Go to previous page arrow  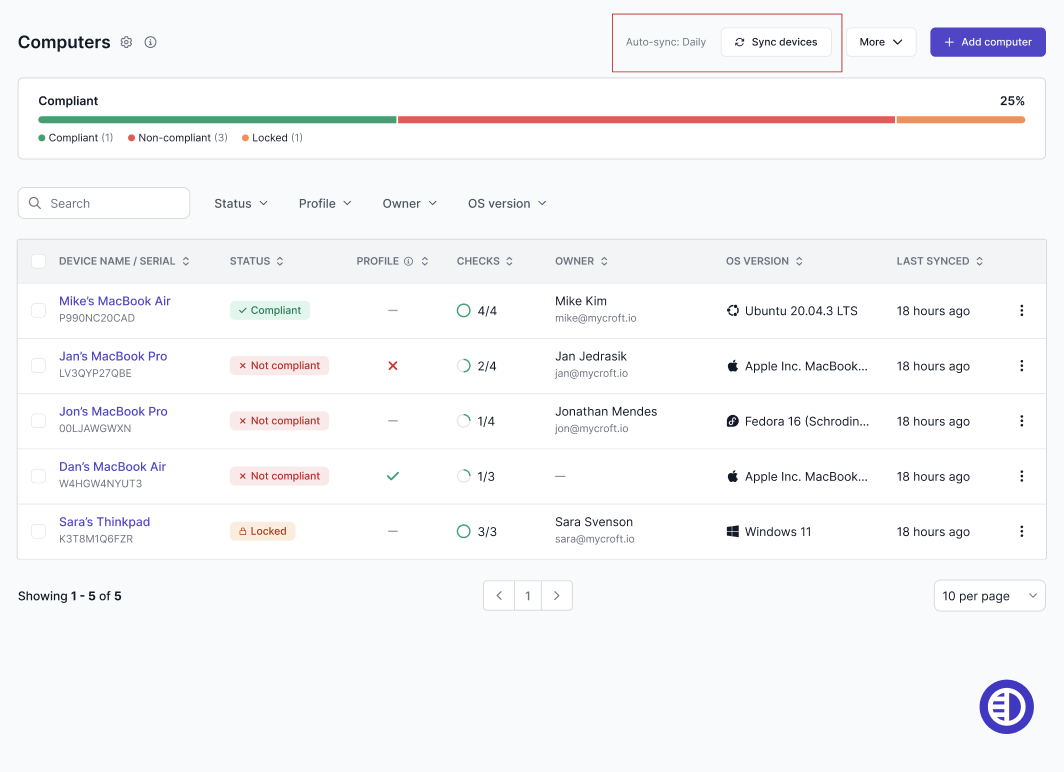(499, 596)
